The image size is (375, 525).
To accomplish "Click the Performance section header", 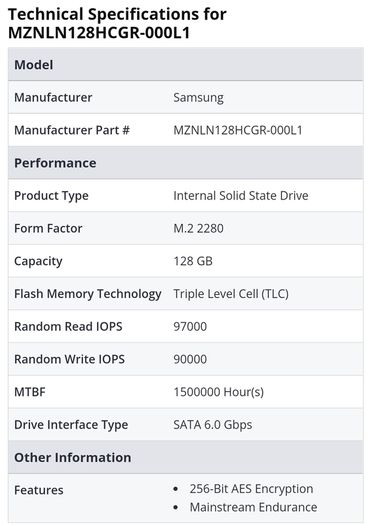I will pyautogui.click(x=186, y=163).
